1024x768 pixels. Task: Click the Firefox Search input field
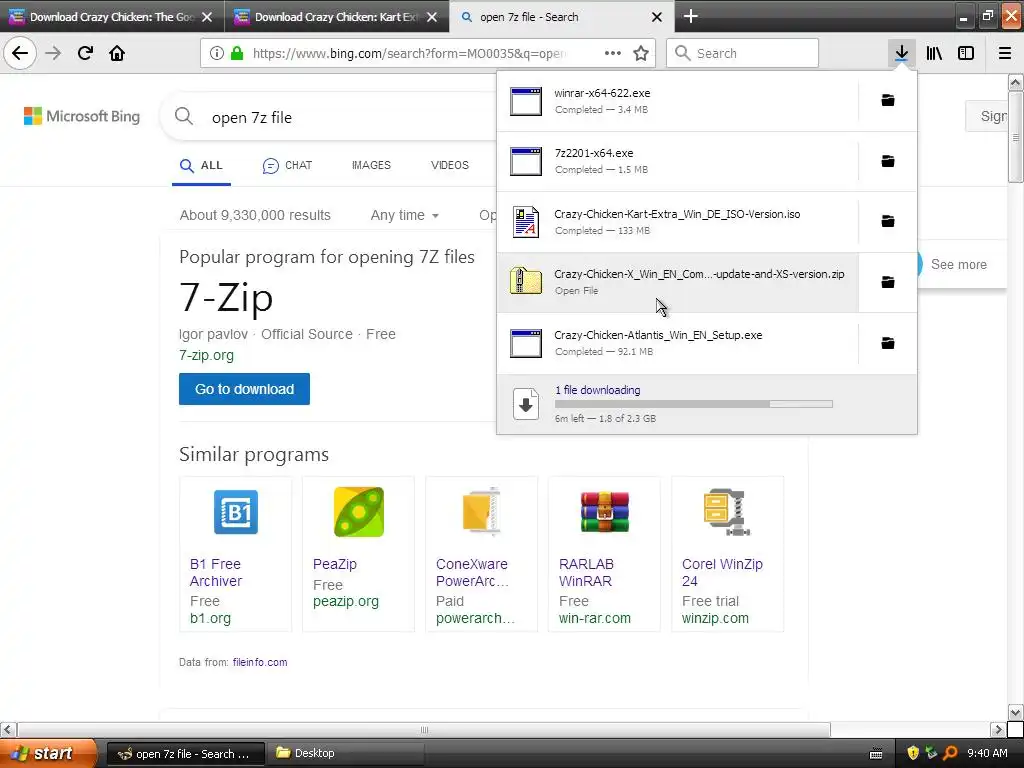point(743,53)
